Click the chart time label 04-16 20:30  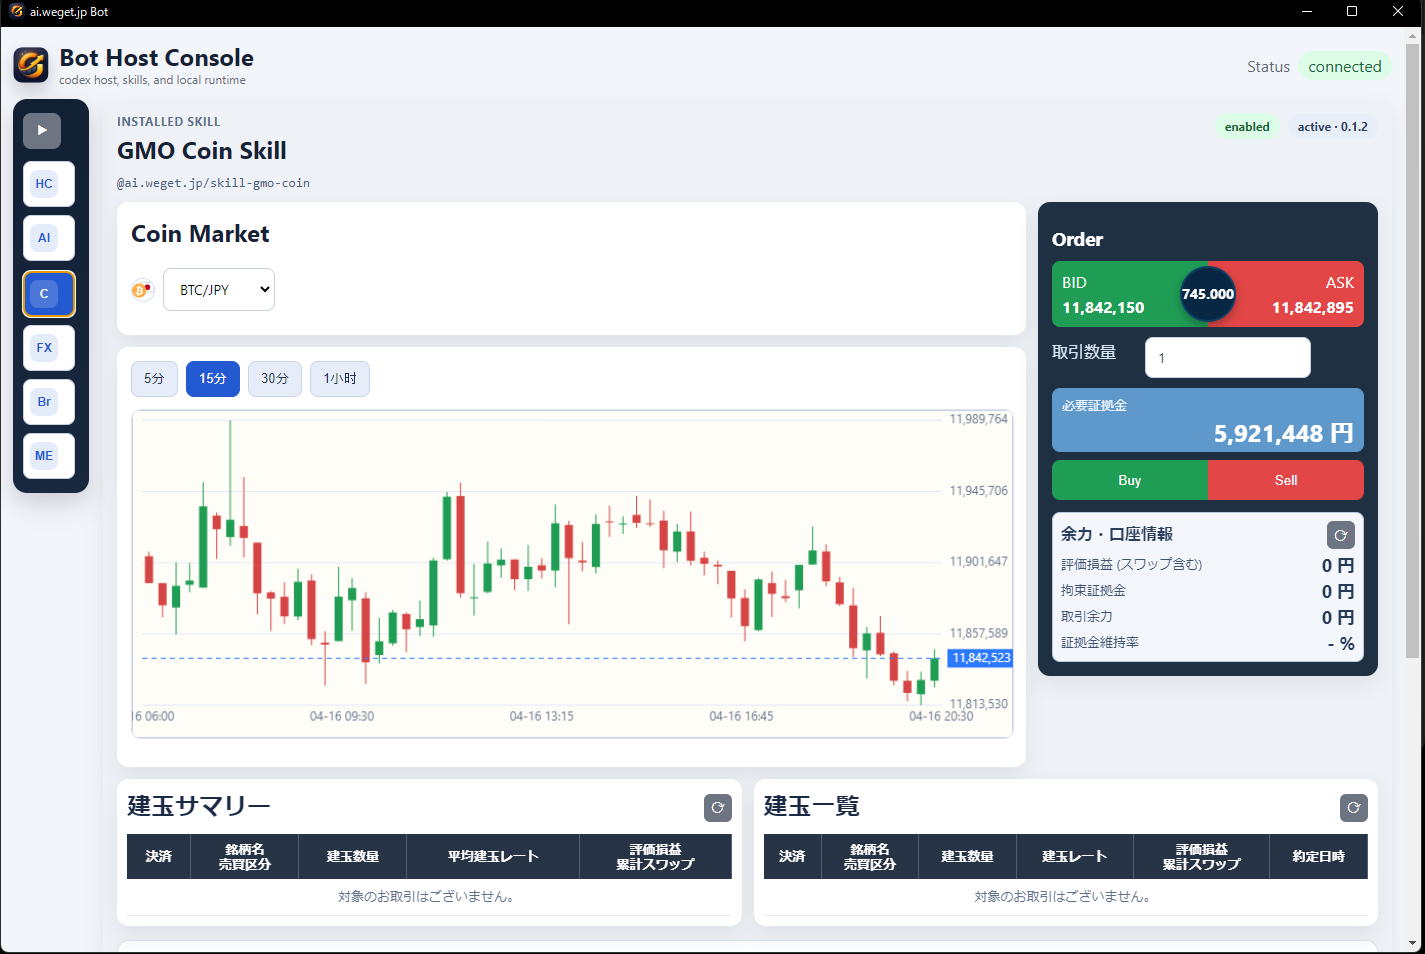point(940,716)
